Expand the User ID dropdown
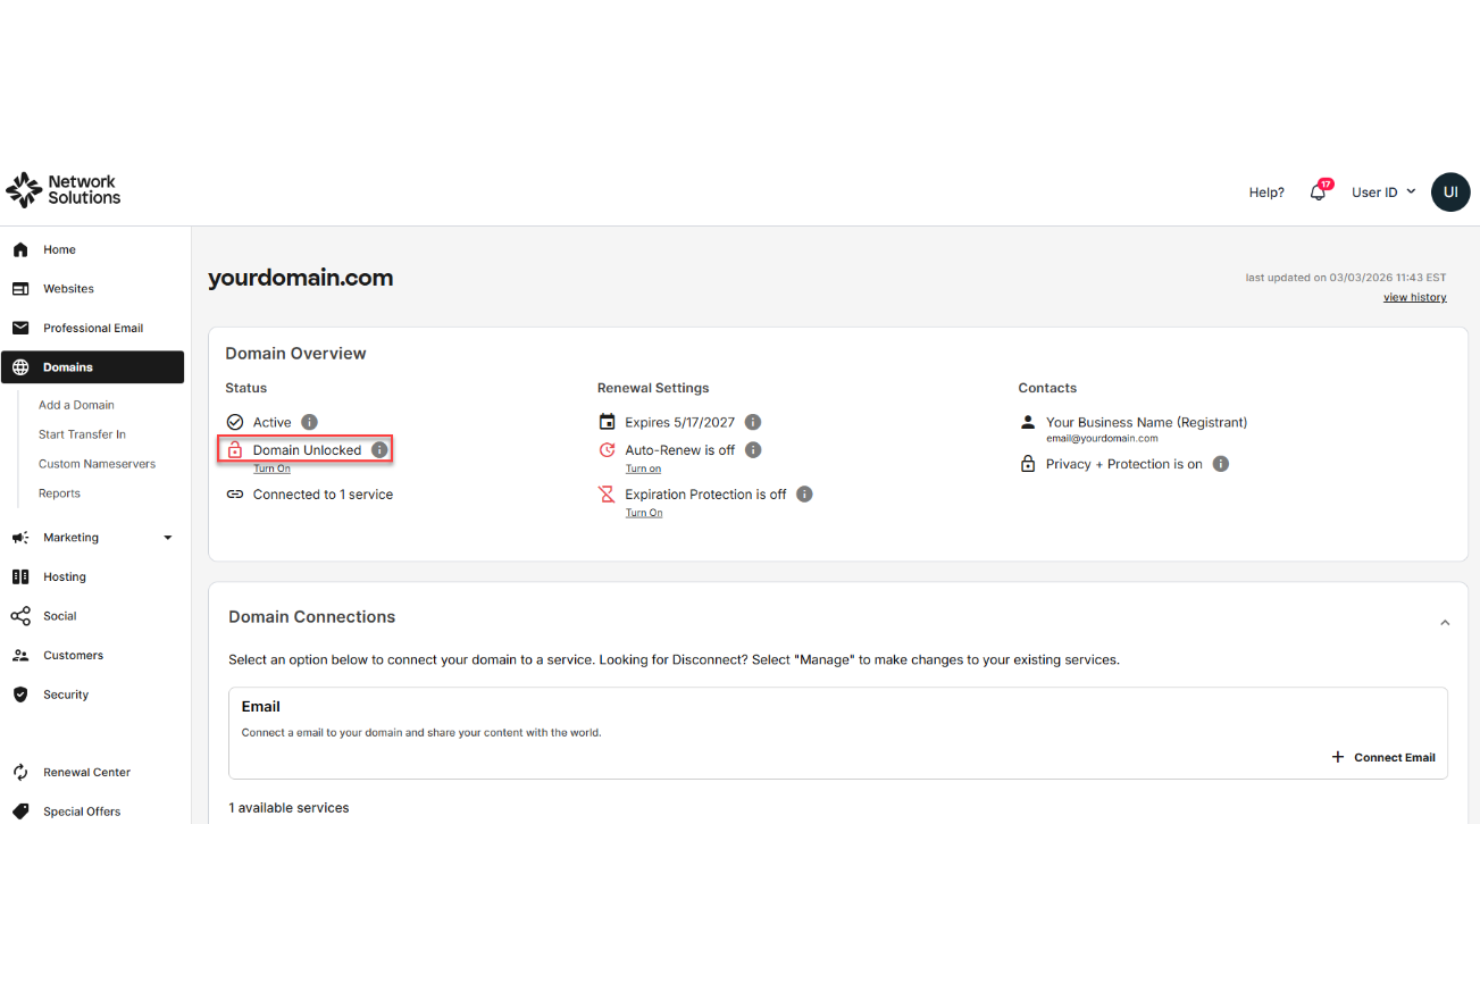 pos(1383,191)
